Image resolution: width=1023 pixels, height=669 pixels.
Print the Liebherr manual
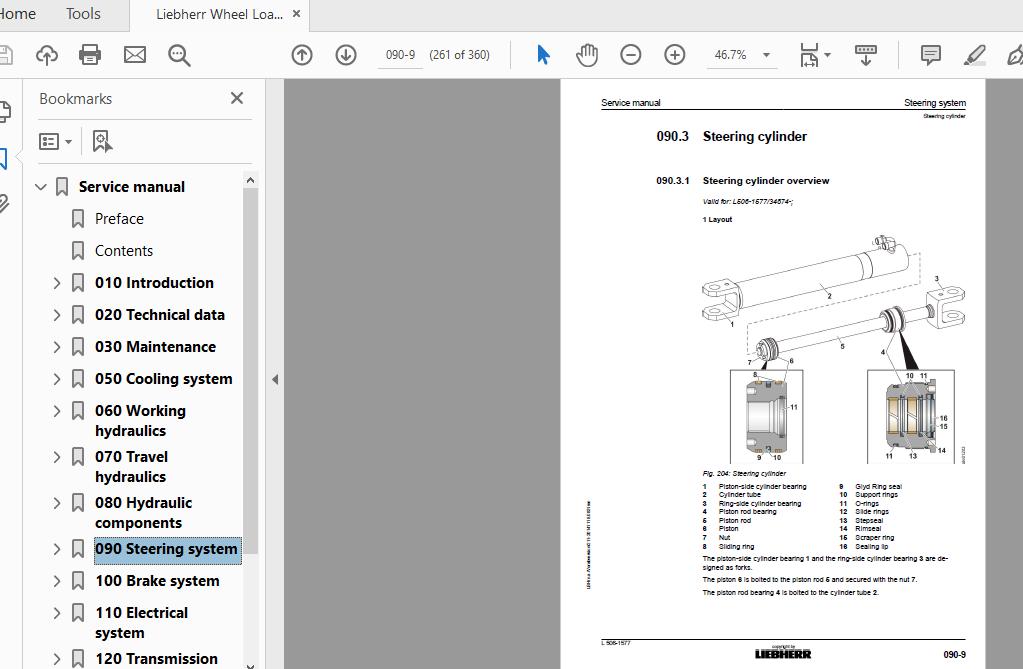[89, 55]
